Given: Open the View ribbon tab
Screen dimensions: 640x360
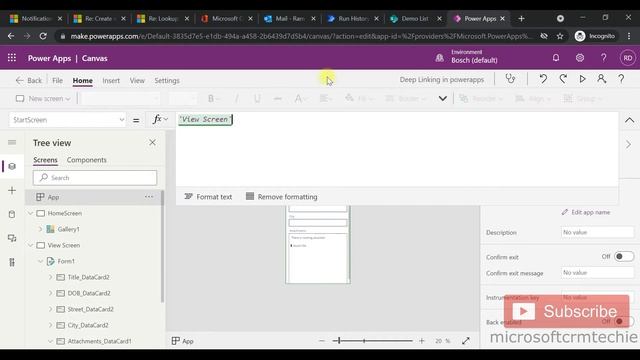Looking at the screenshot, I should (x=137, y=80).
